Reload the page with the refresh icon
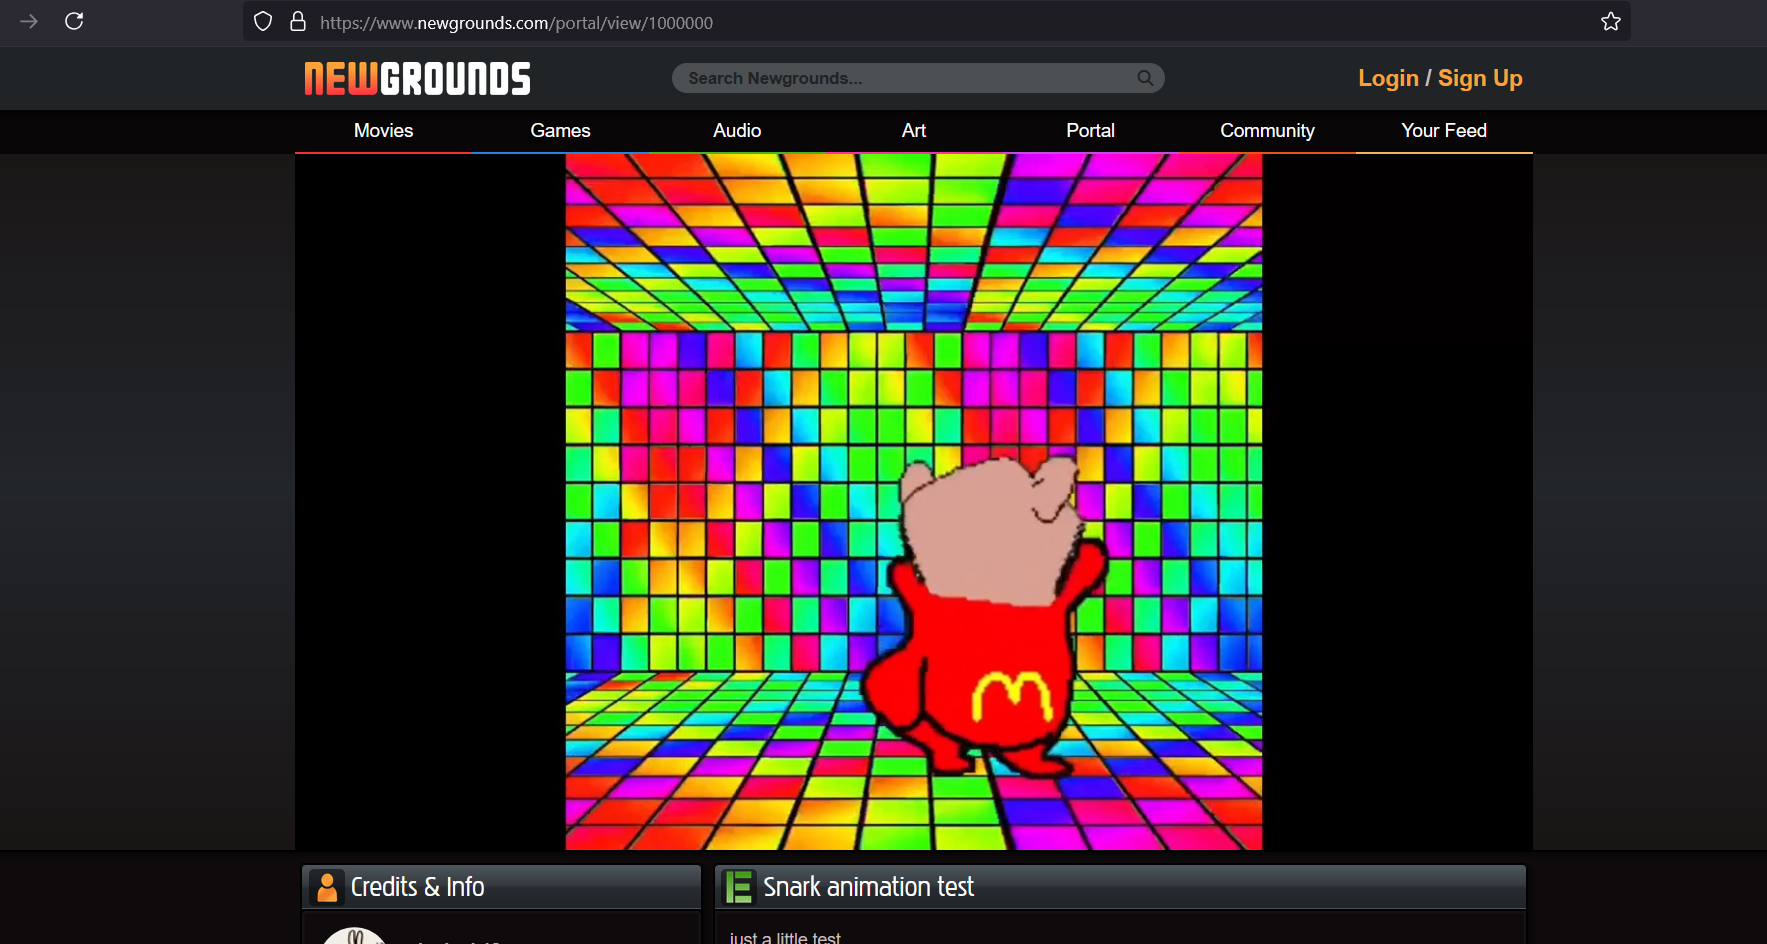Viewport: 1767px width, 944px height. point(74,21)
